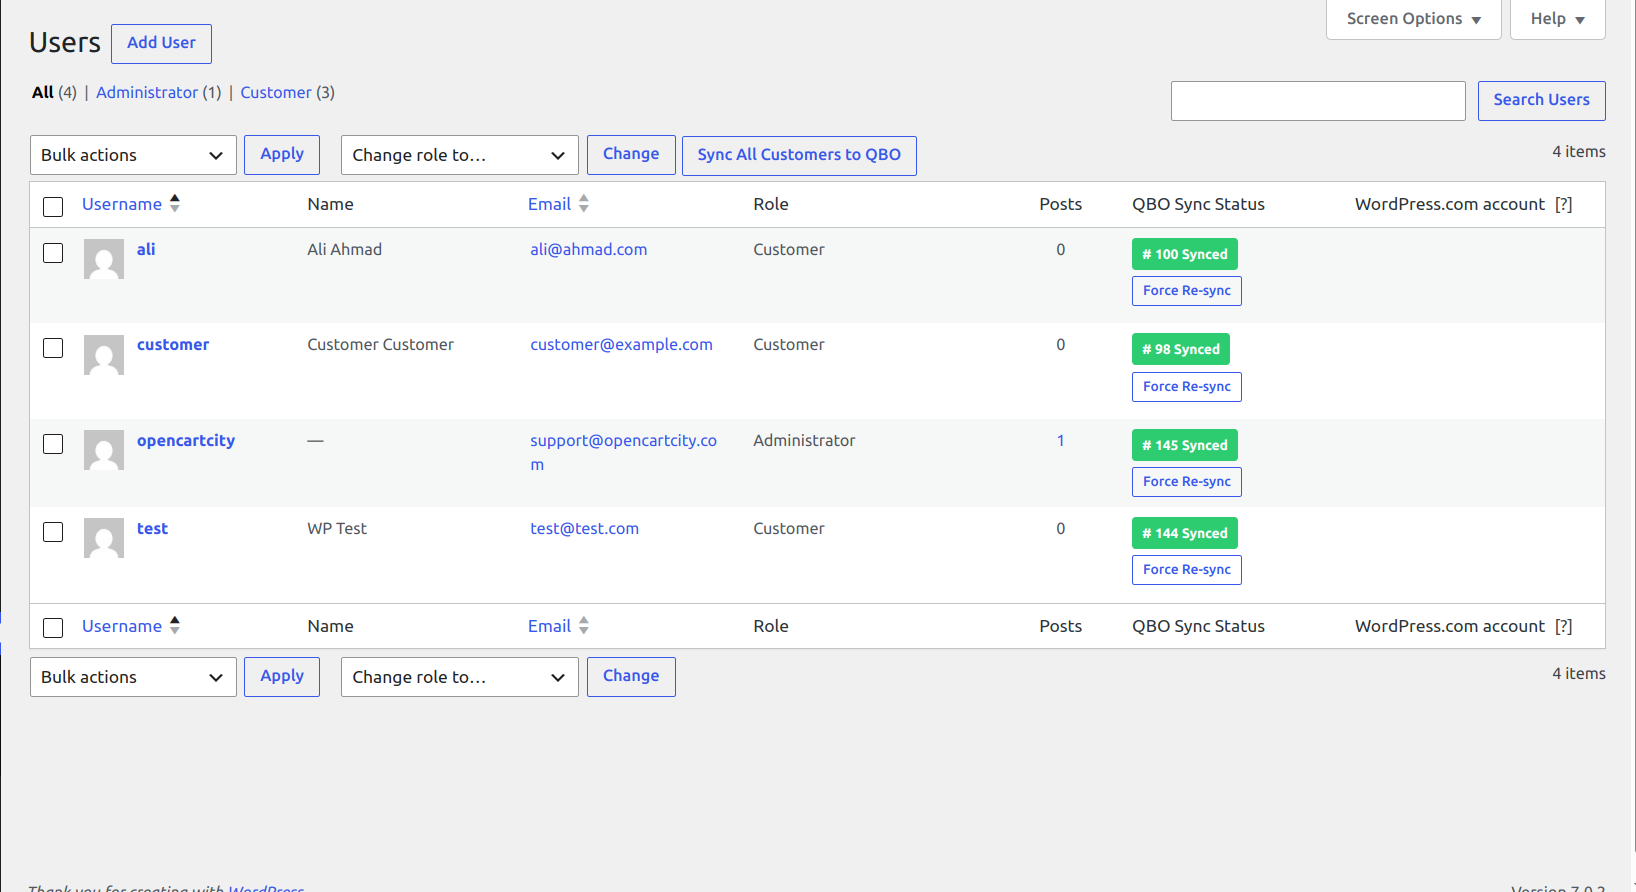
Task: Click email link ali@ahmad.com
Action: click(589, 249)
